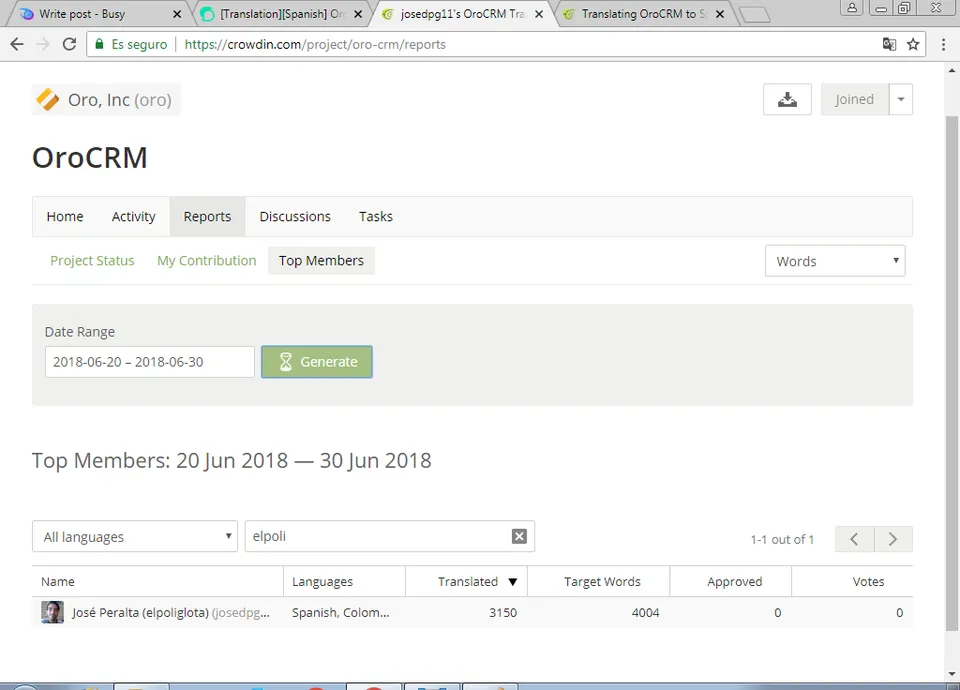The width and height of the screenshot is (960, 690).
Task: Click José Peralta (elpoliglota) name
Action: click(x=140, y=612)
